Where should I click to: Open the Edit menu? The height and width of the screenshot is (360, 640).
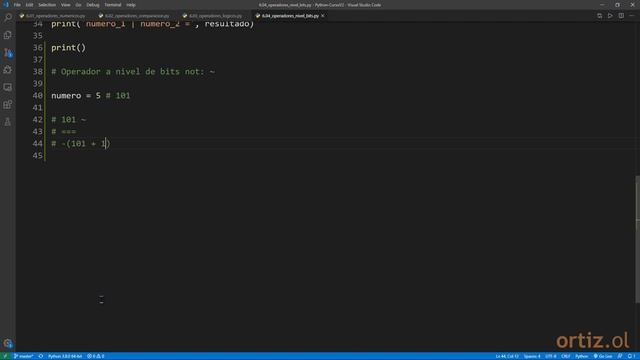[x=29, y=5]
